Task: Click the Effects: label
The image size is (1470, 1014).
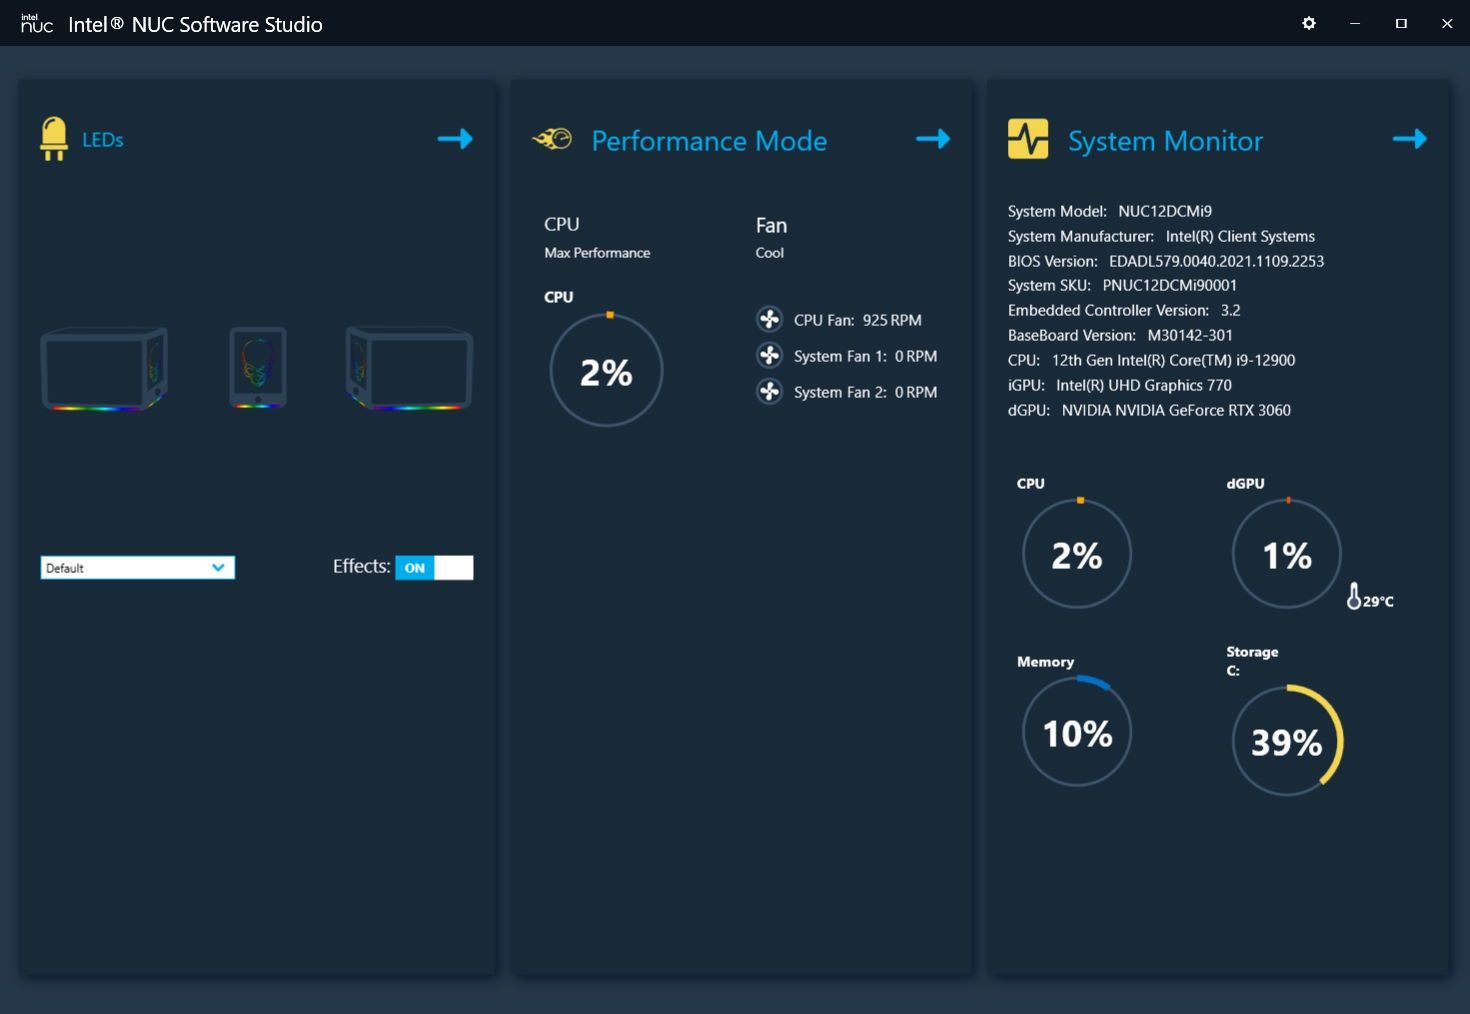Action: (x=361, y=566)
